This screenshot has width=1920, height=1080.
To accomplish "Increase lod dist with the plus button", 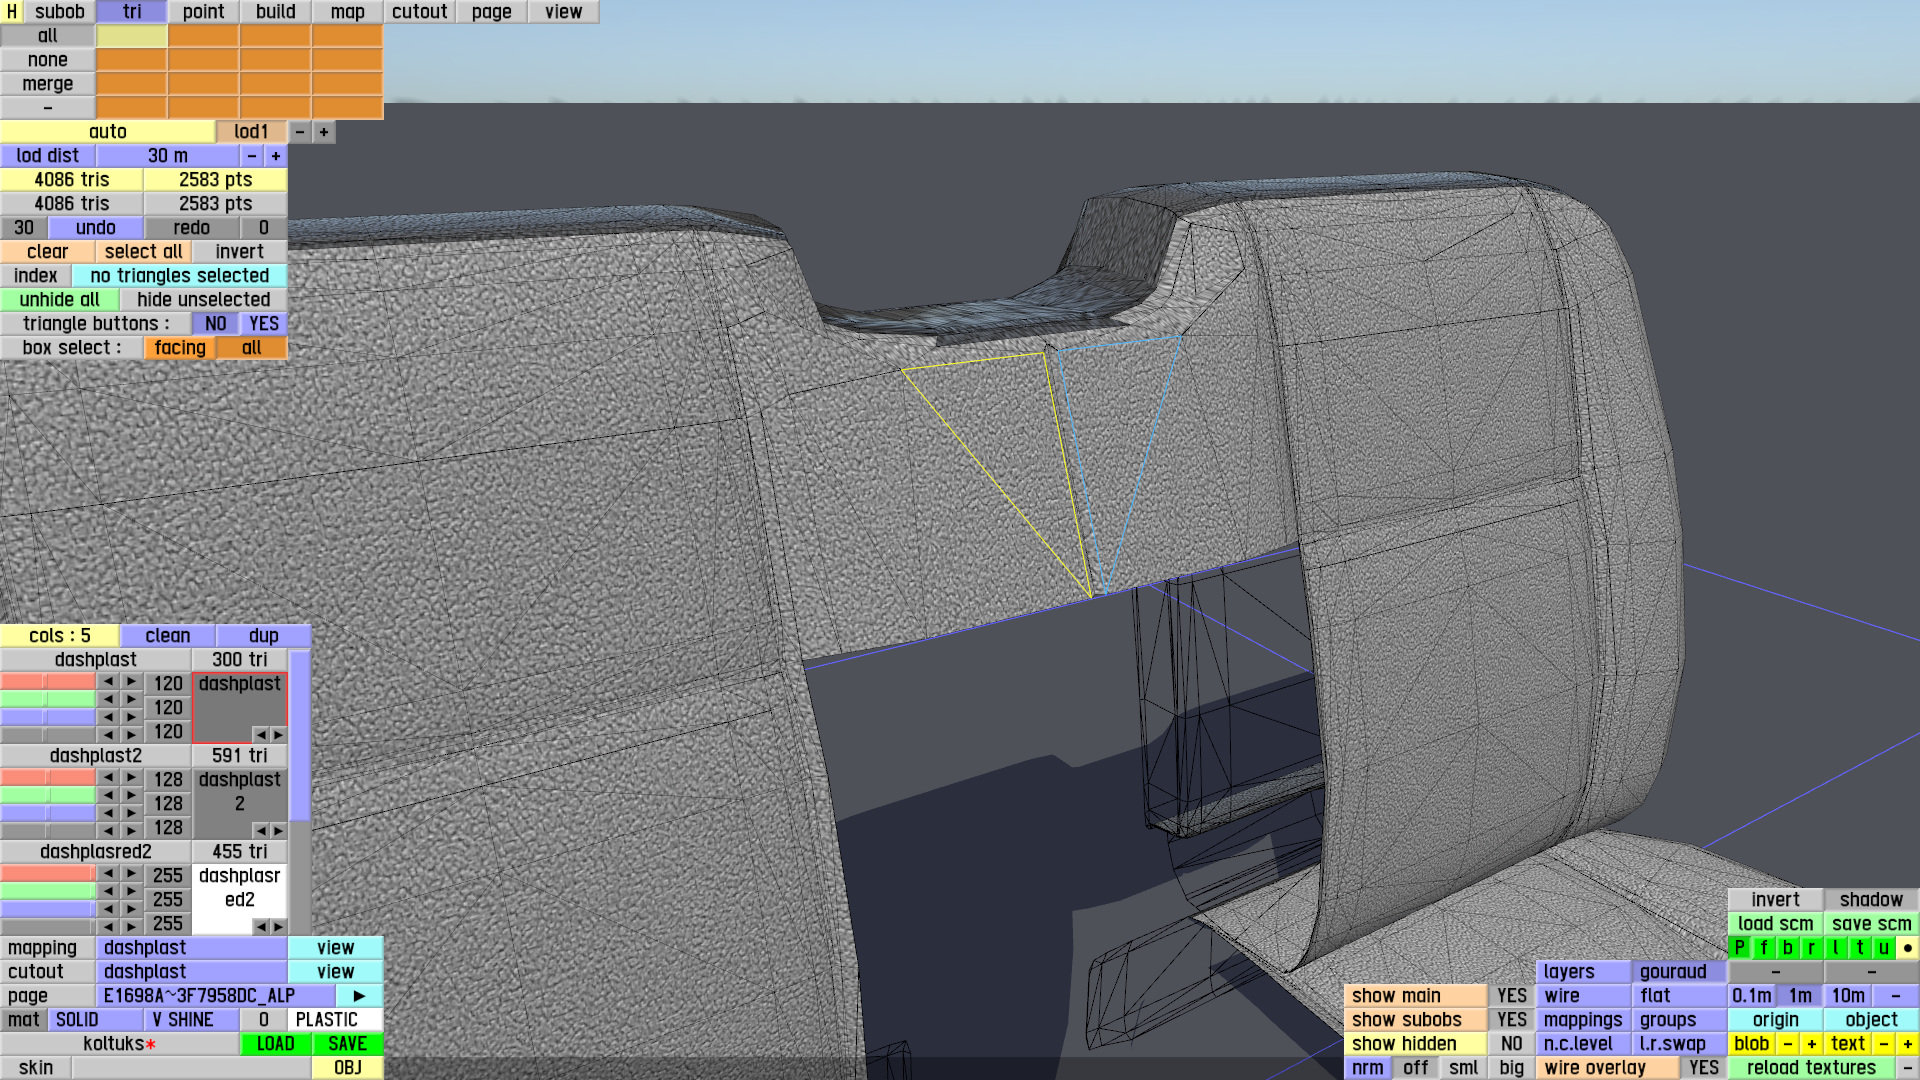I will pos(276,156).
